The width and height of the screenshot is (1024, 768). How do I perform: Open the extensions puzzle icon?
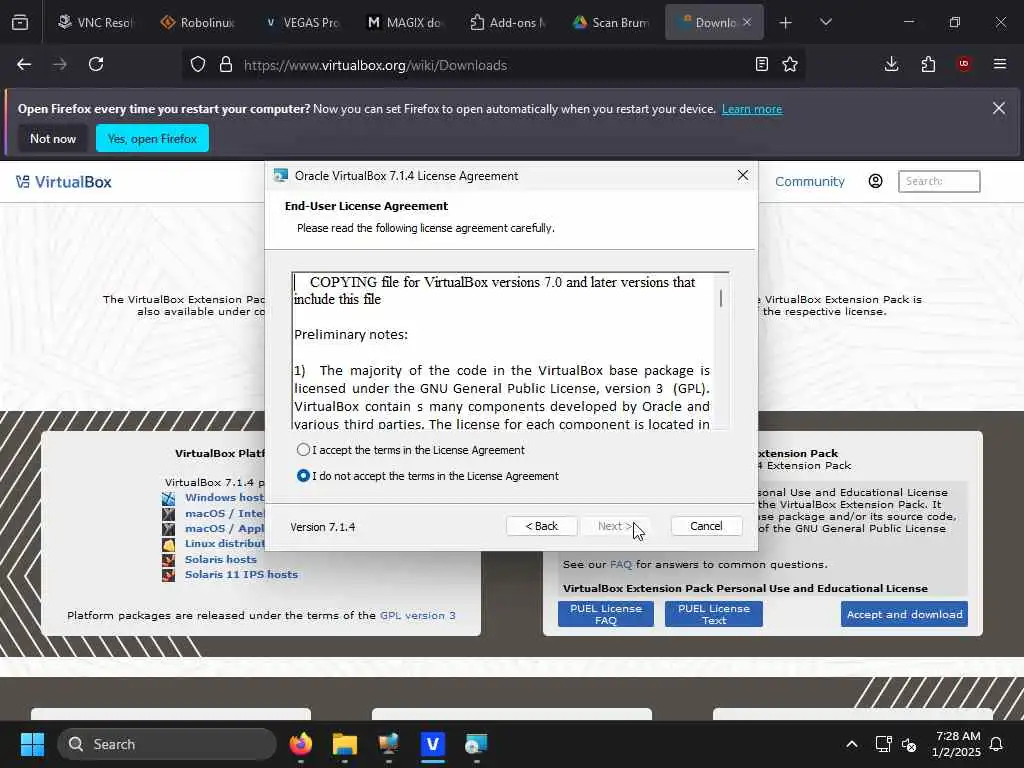(928, 64)
